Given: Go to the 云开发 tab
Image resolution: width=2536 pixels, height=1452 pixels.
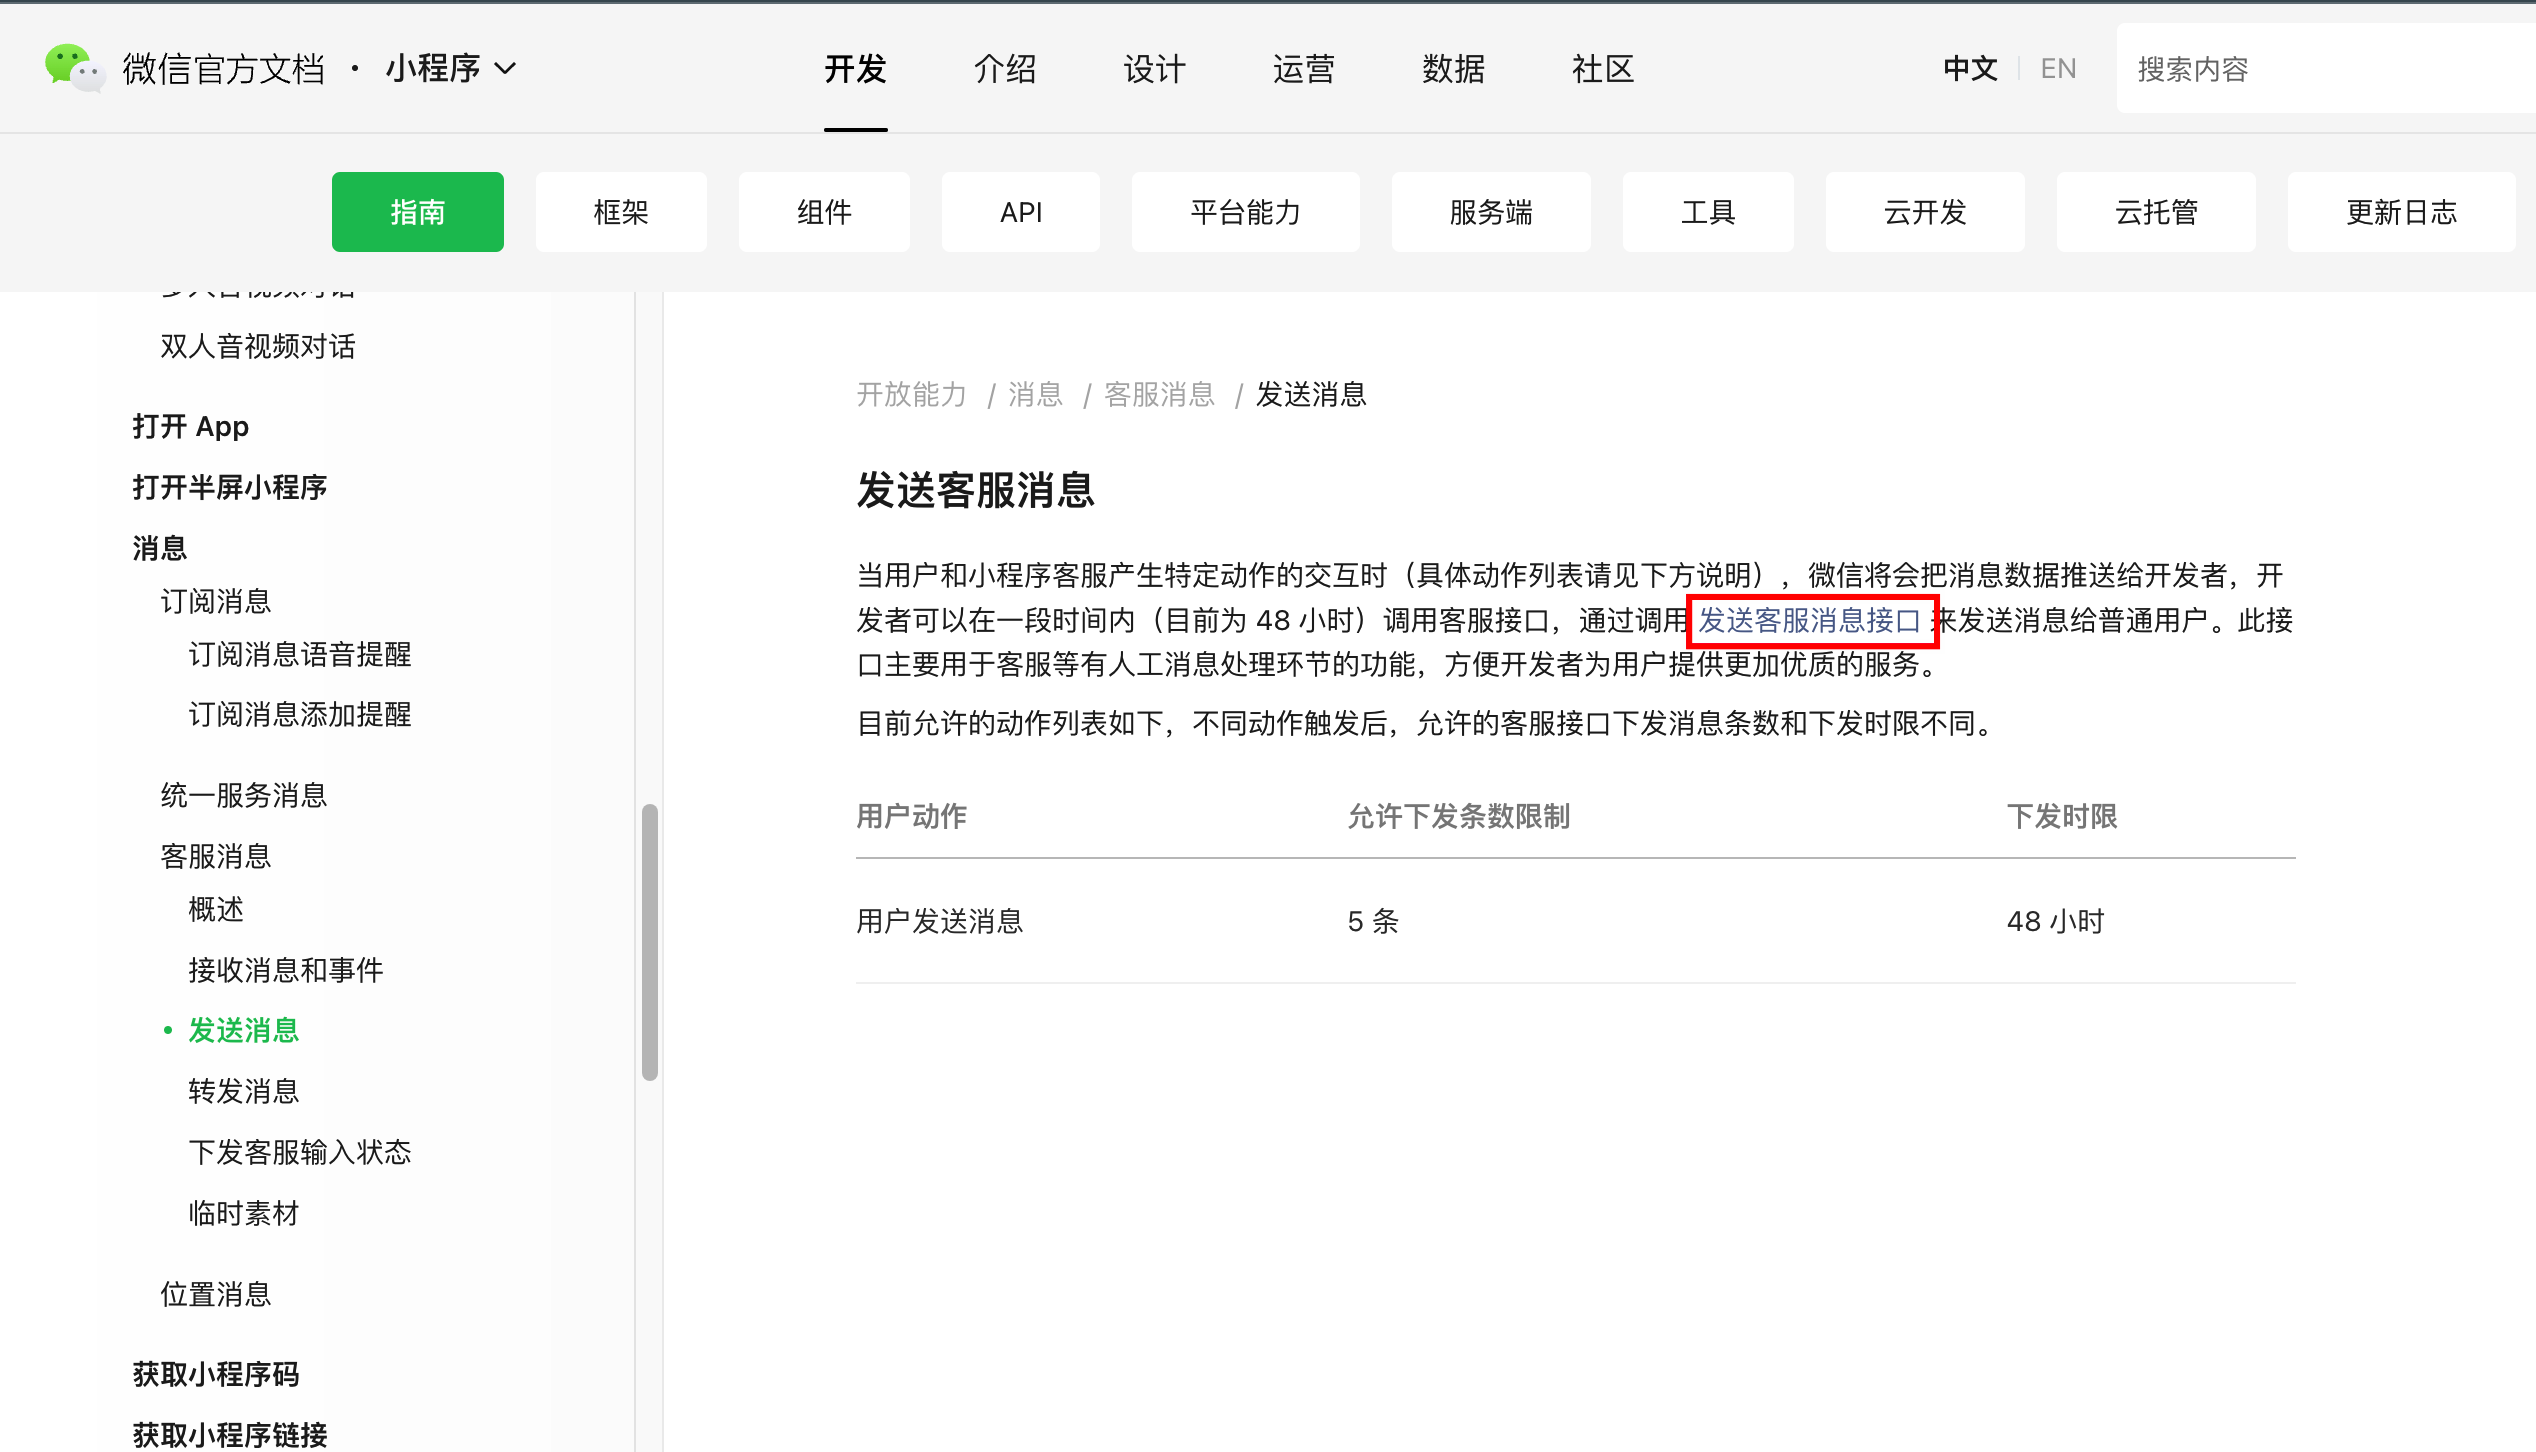Looking at the screenshot, I should click(x=1924, y=212).
